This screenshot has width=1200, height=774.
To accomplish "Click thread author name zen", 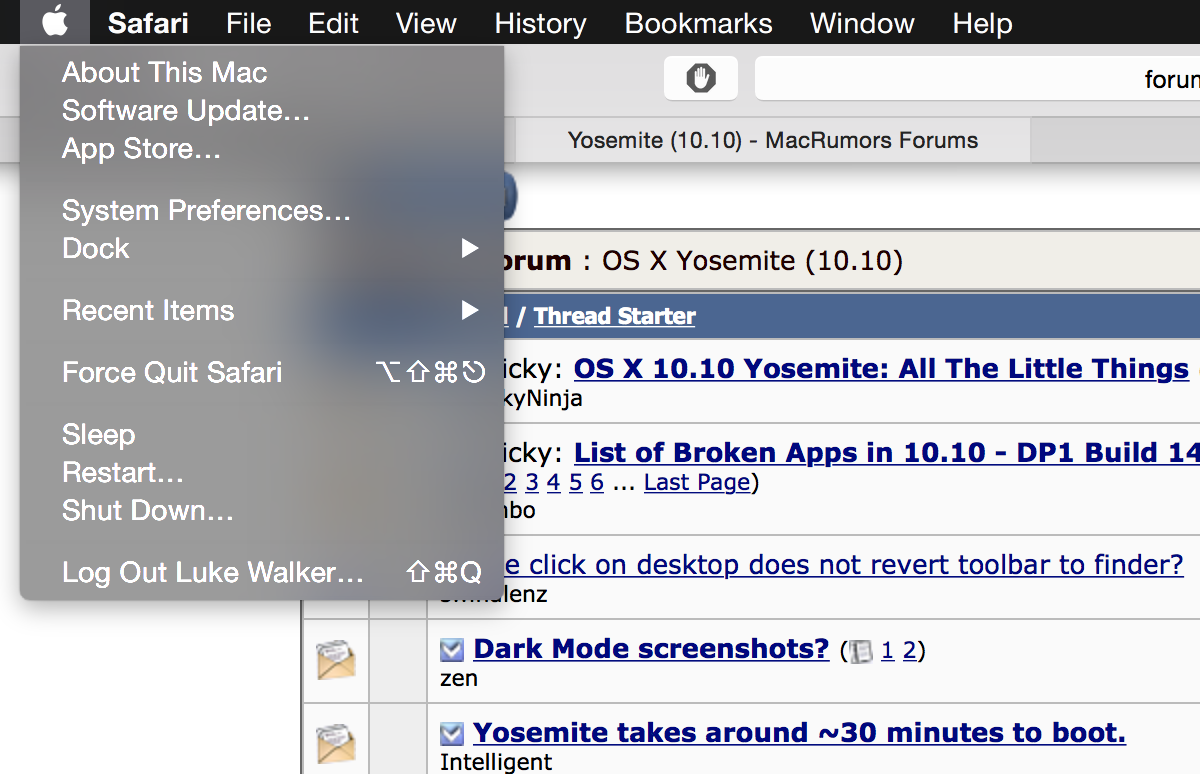I will (459, 679).
